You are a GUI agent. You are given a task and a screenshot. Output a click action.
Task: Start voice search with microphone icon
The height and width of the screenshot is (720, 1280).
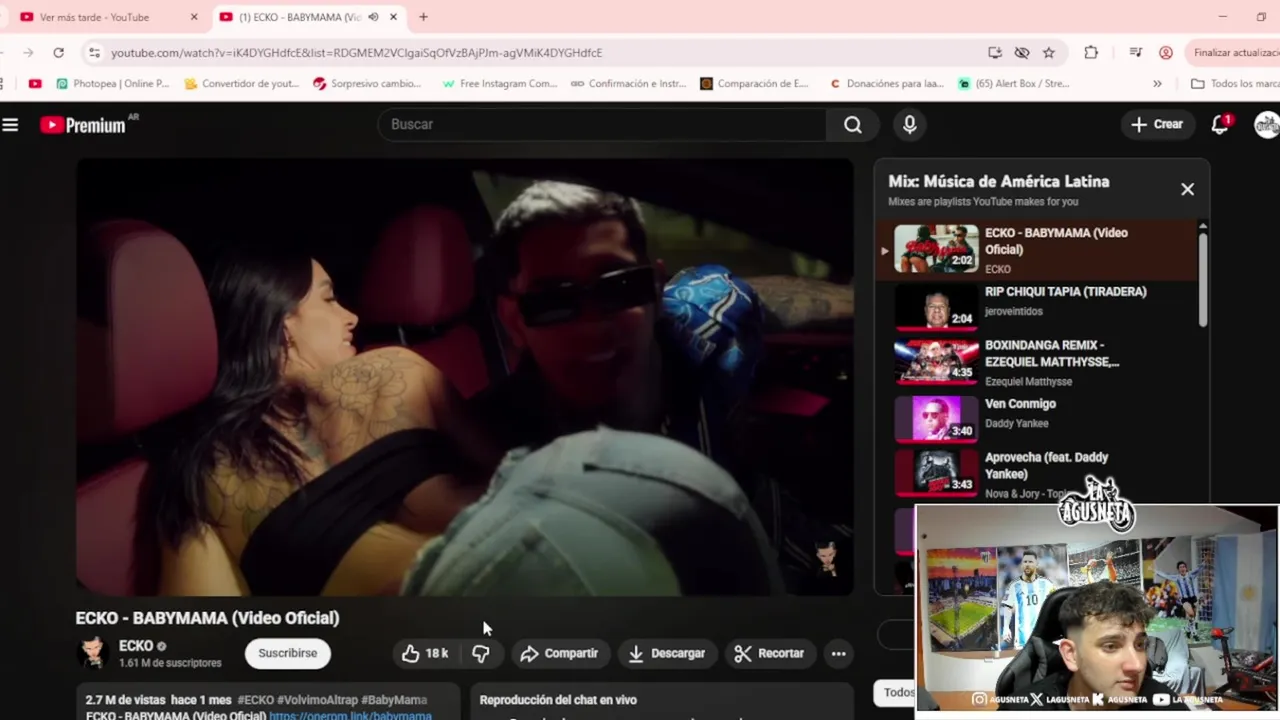(x=909, y=124)
